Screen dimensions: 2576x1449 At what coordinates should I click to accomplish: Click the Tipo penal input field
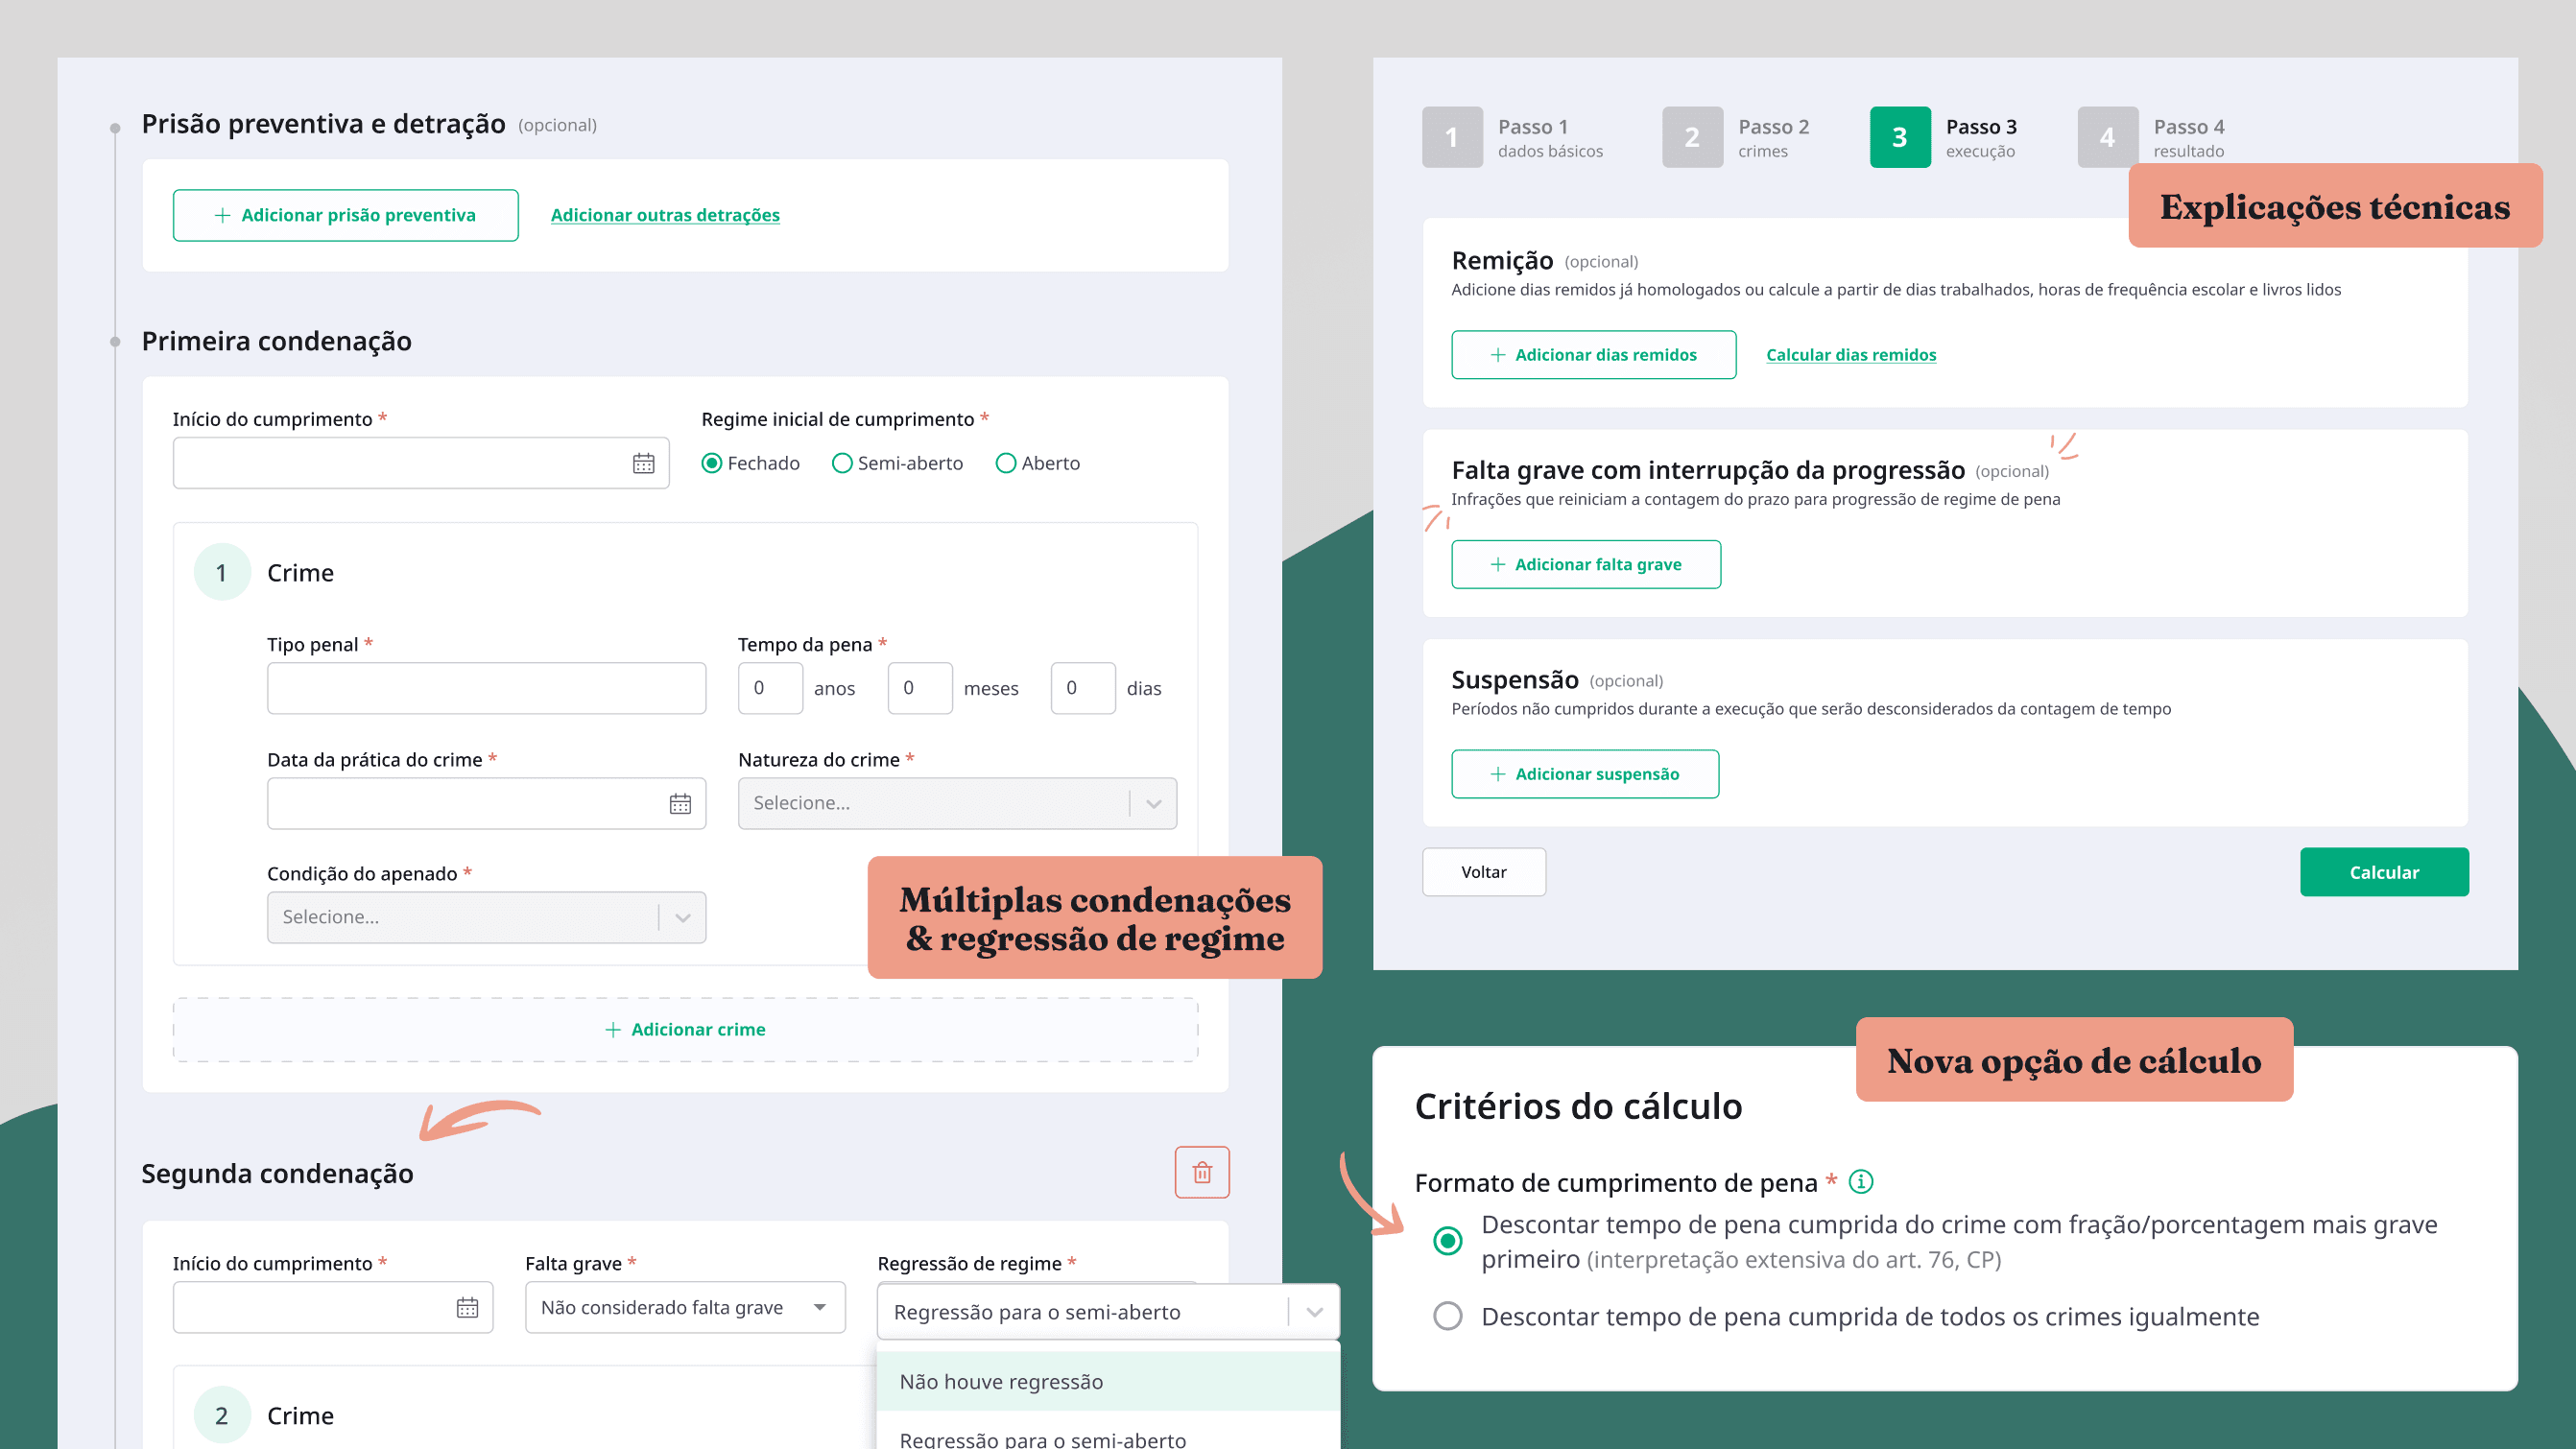[486, 688]
